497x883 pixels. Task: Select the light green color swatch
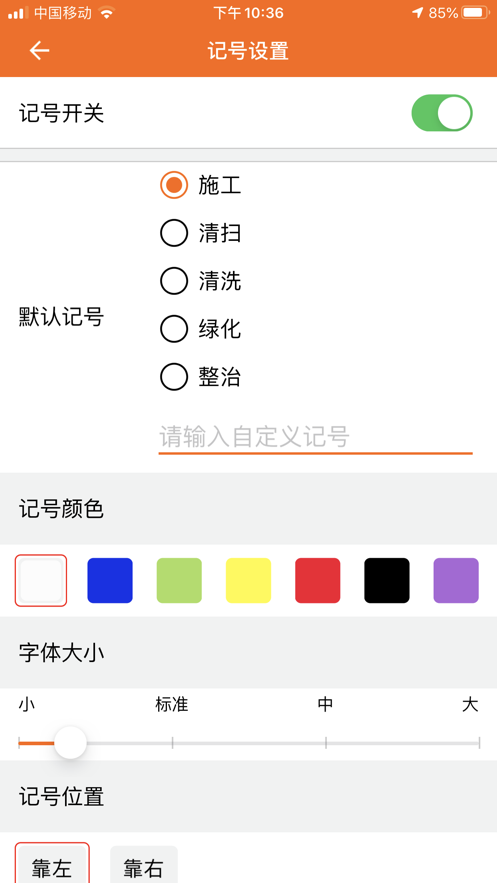point(179,581)
